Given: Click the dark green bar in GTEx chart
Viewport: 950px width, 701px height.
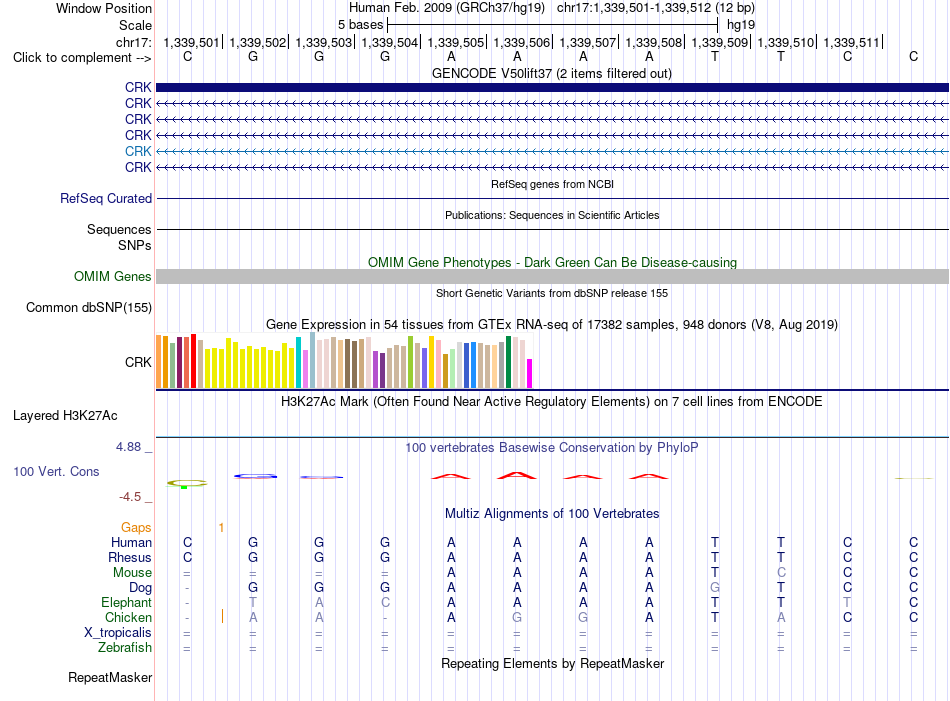Looking at the screenshot, I should 509,362.
